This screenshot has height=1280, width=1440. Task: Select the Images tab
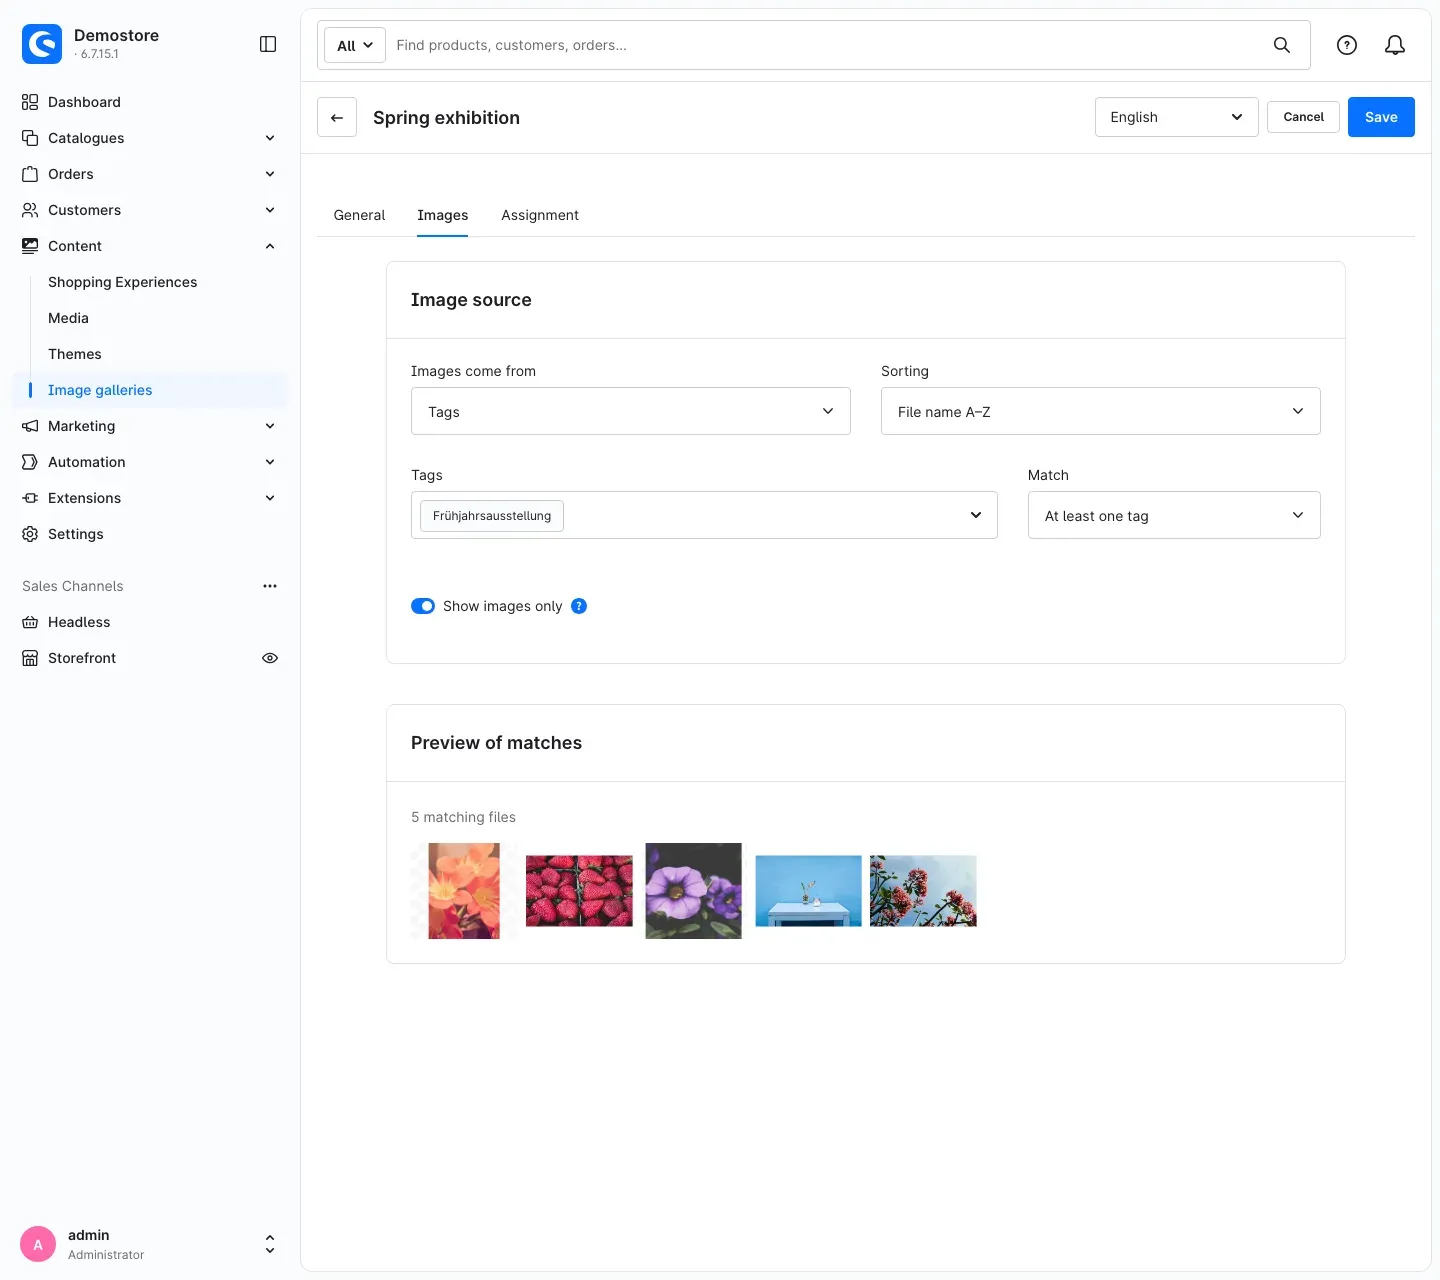[443, 215]
